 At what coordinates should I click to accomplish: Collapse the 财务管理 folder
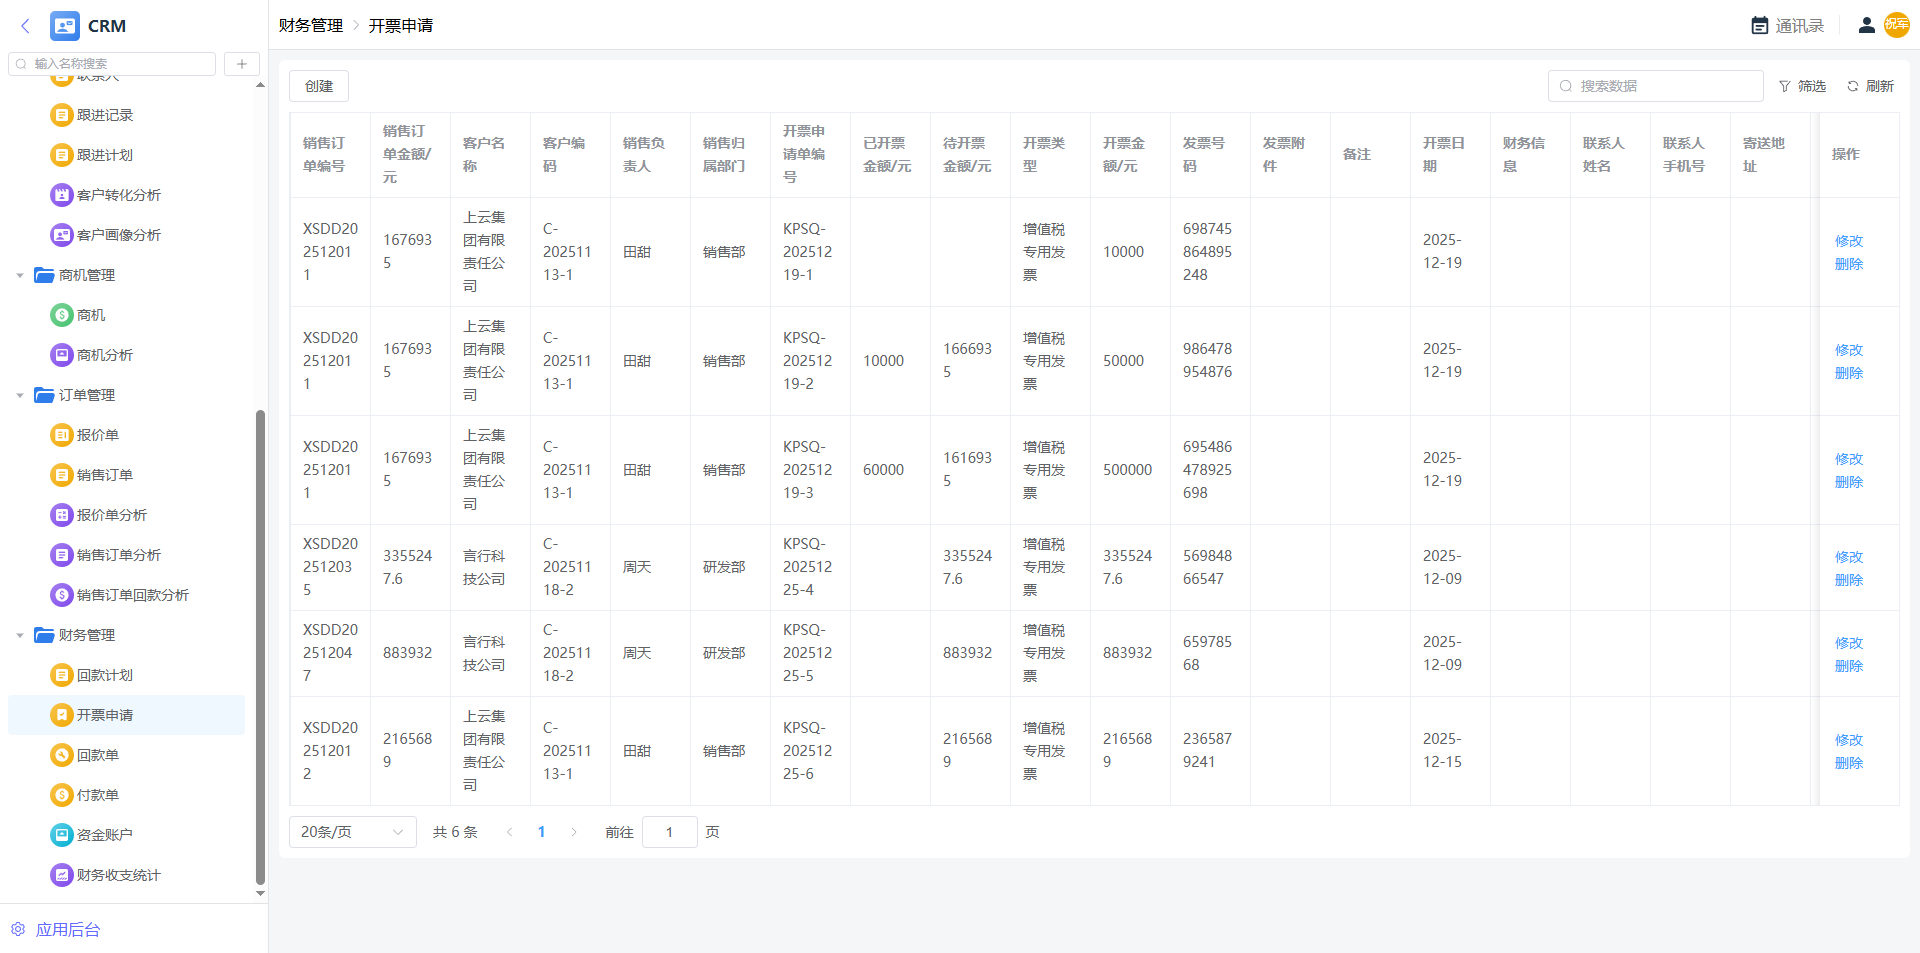[x=20, y=635]
